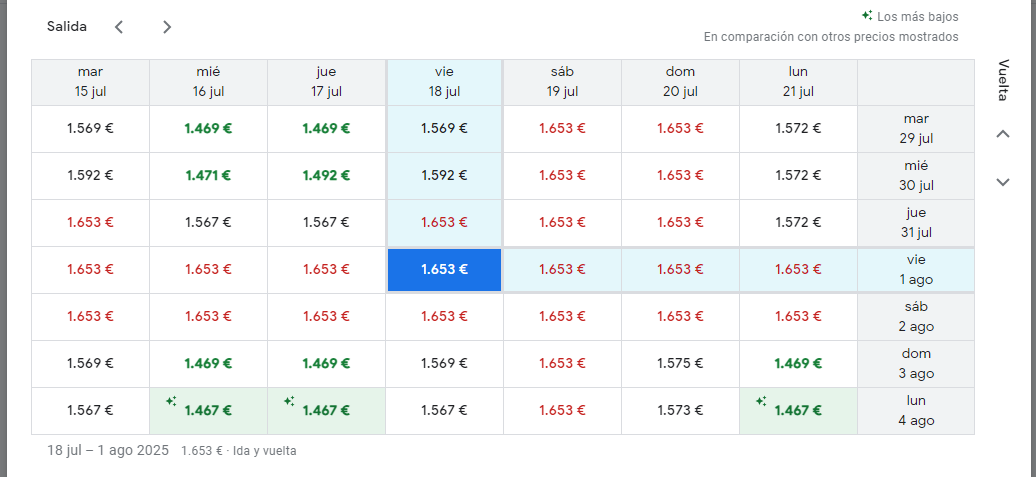The height and width of the screenshot is (477, 1036).
Task: Pick 15 jul departure, 29 jul return fare
Action: [91, 129]
